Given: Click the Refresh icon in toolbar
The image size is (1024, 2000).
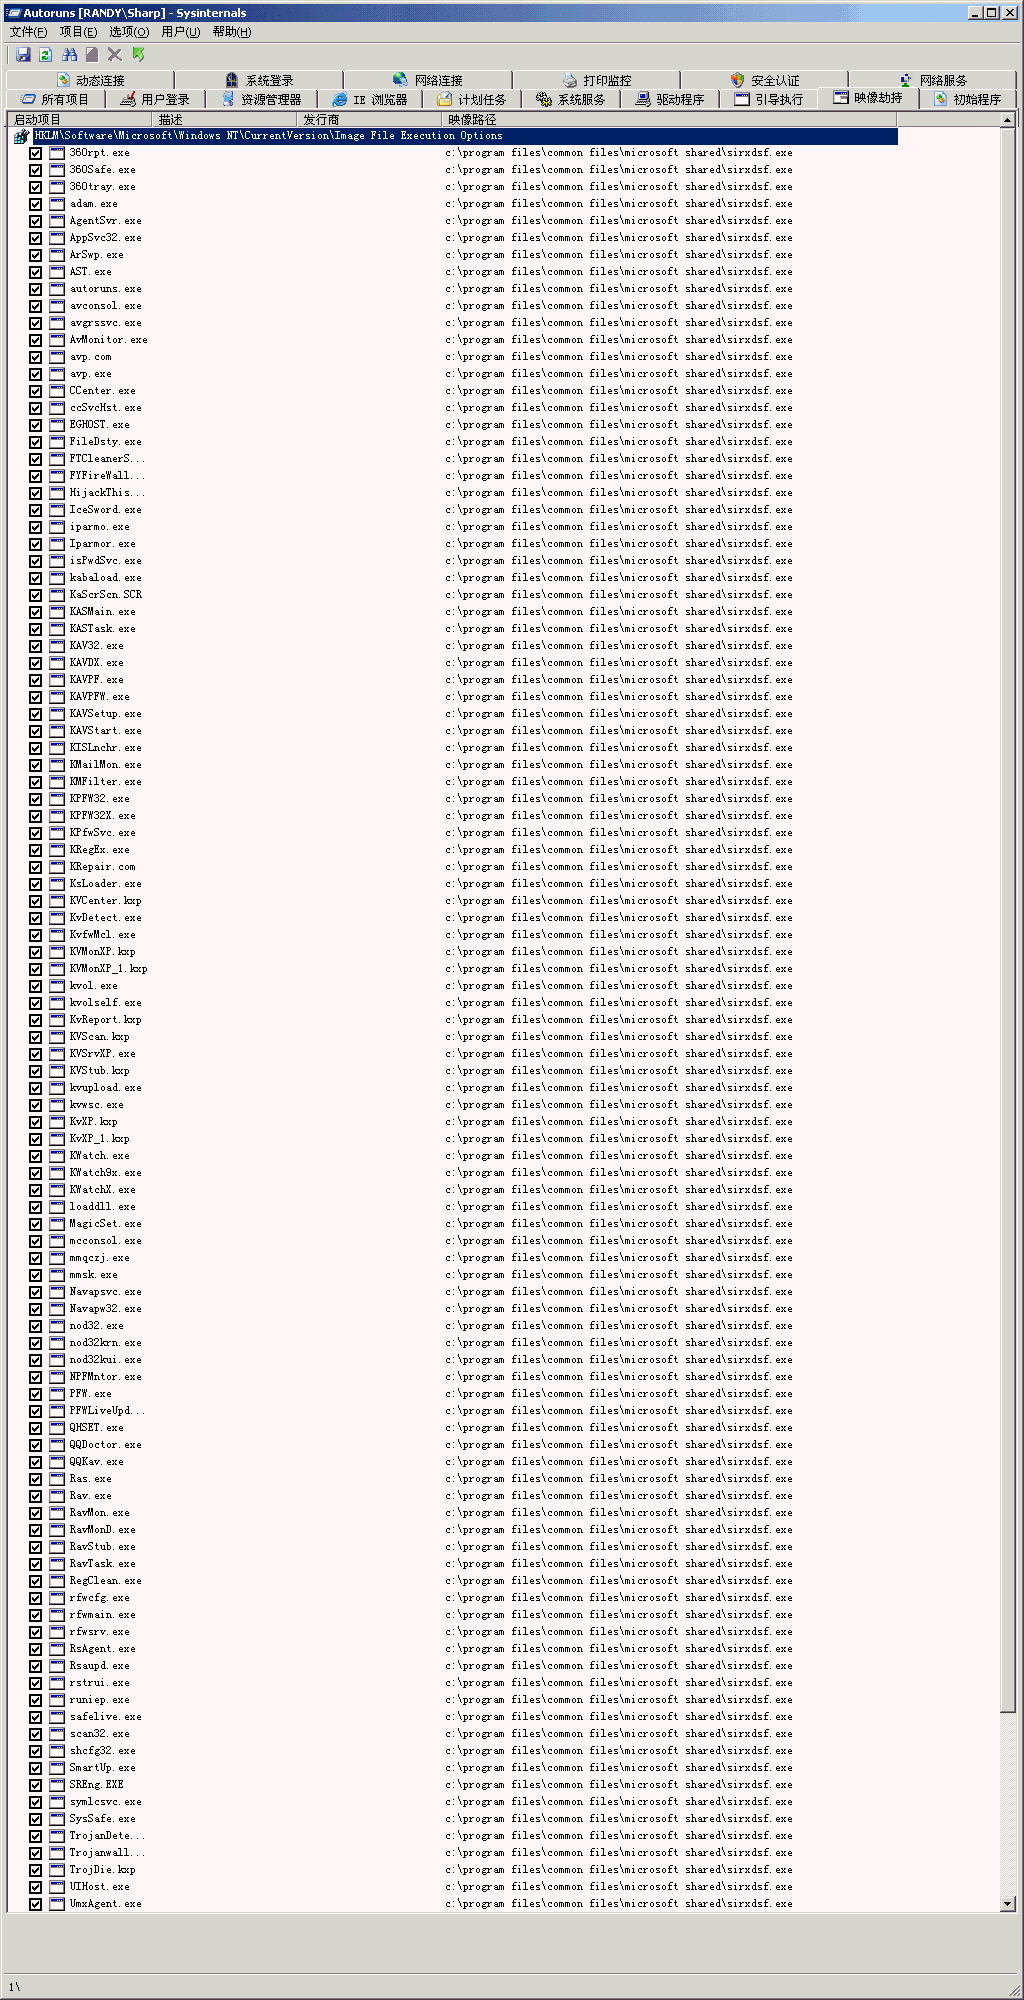Looking at the screenshot, I should click(45, 55).
